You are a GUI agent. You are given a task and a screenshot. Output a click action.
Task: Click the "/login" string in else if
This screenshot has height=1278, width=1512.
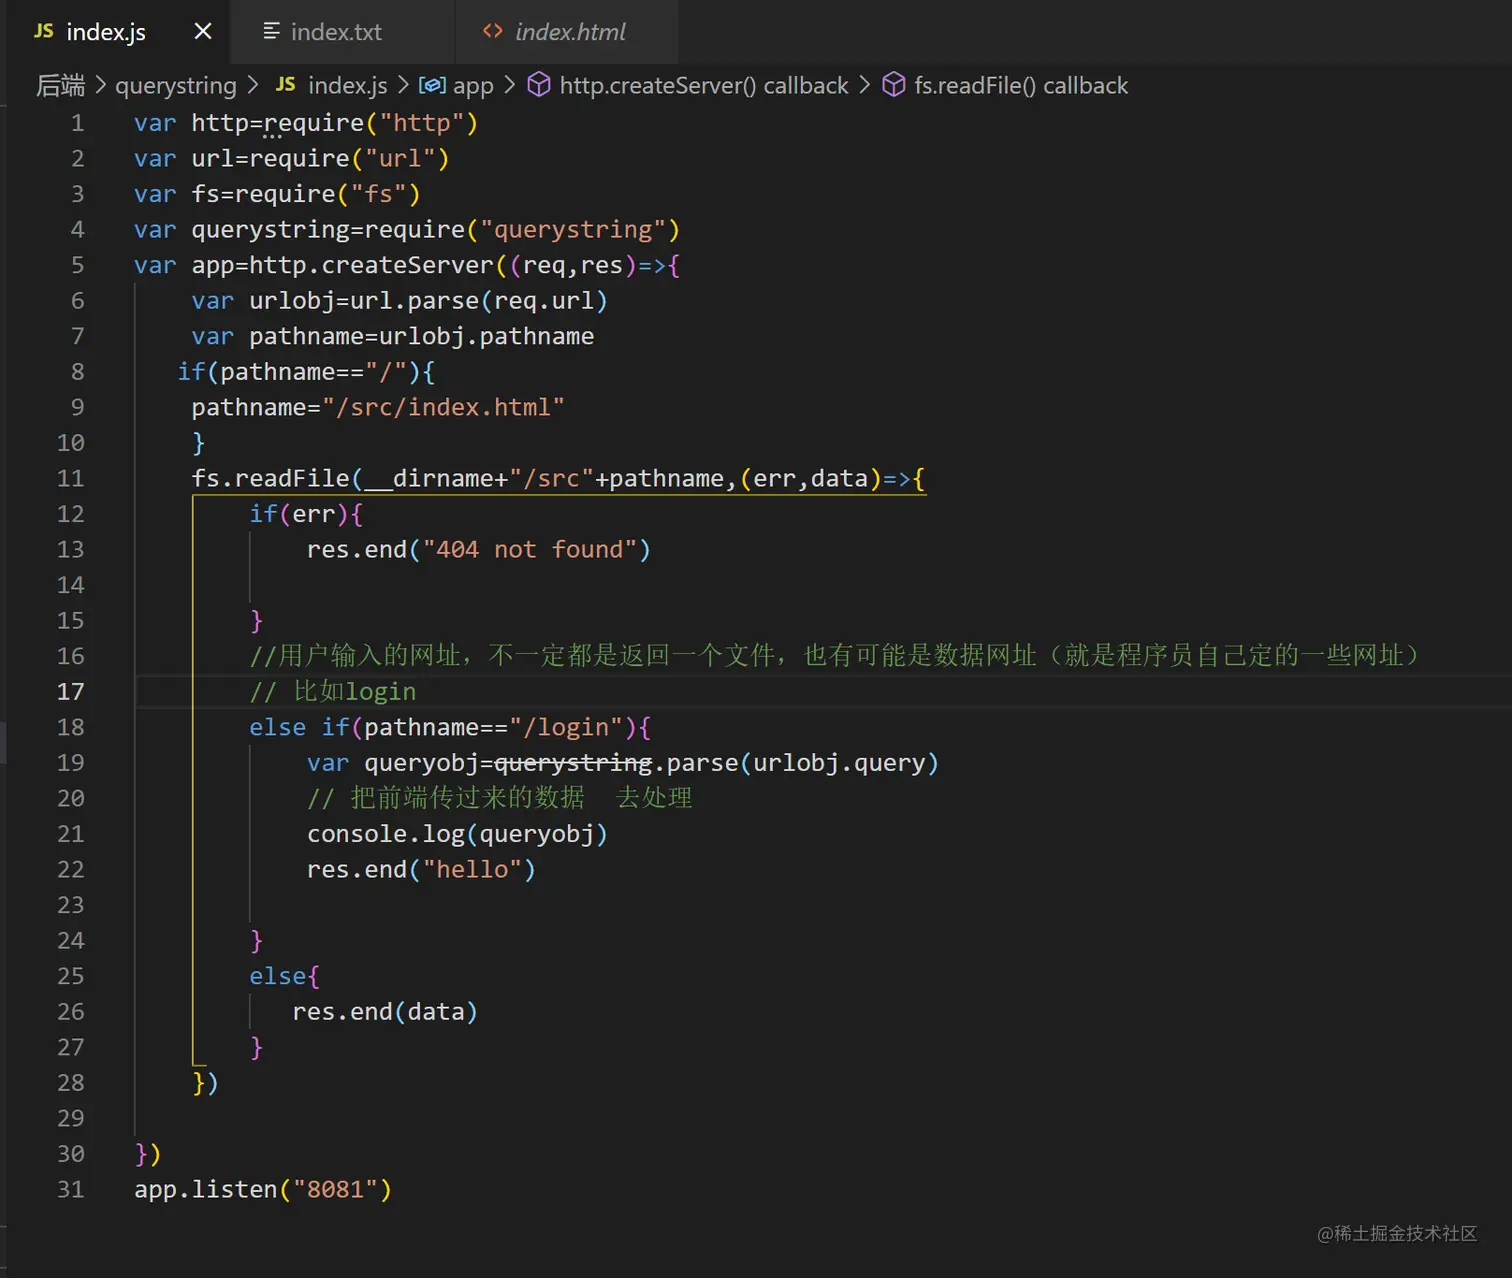[x=566, y=727]
